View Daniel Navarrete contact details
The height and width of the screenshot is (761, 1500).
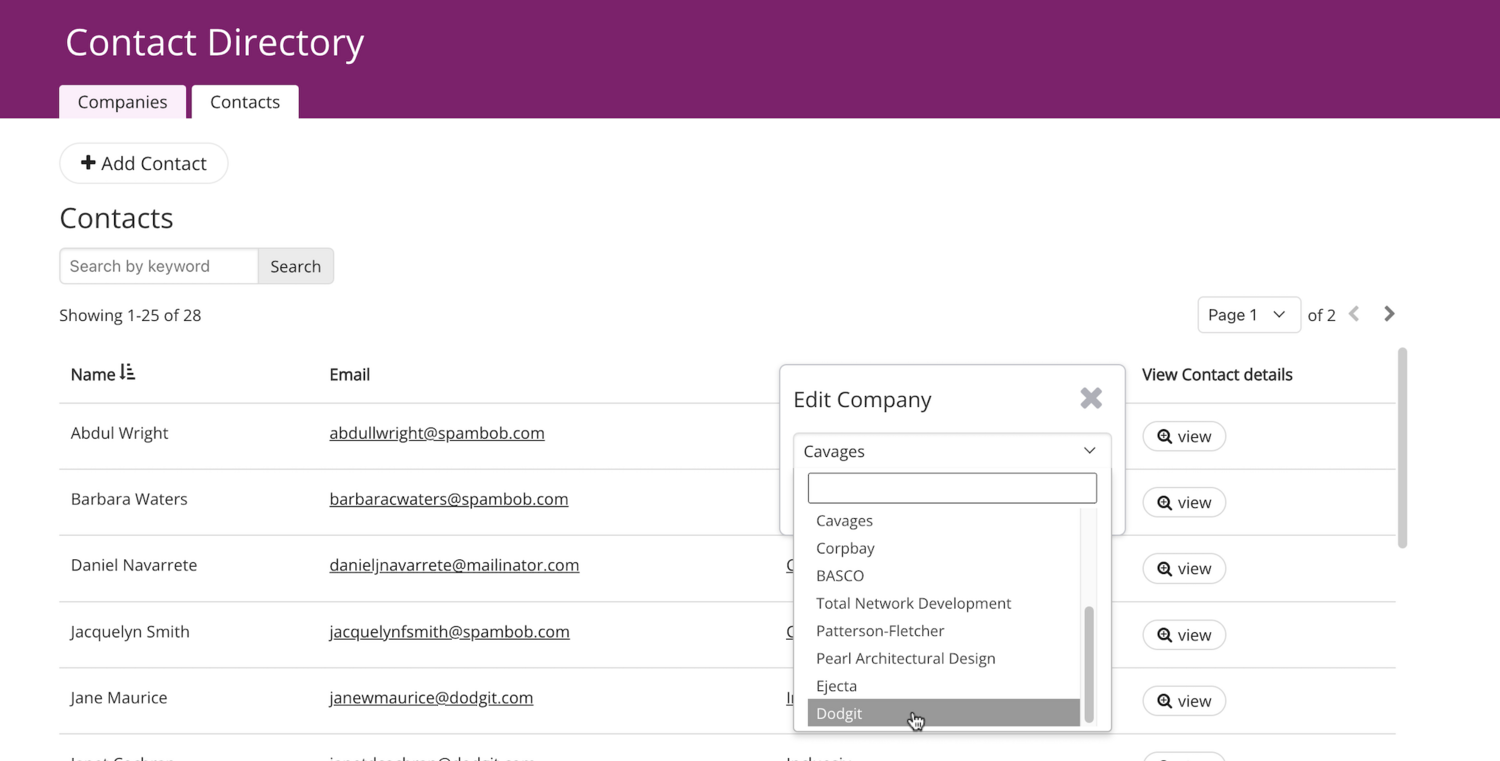[x=1183, y=568]
